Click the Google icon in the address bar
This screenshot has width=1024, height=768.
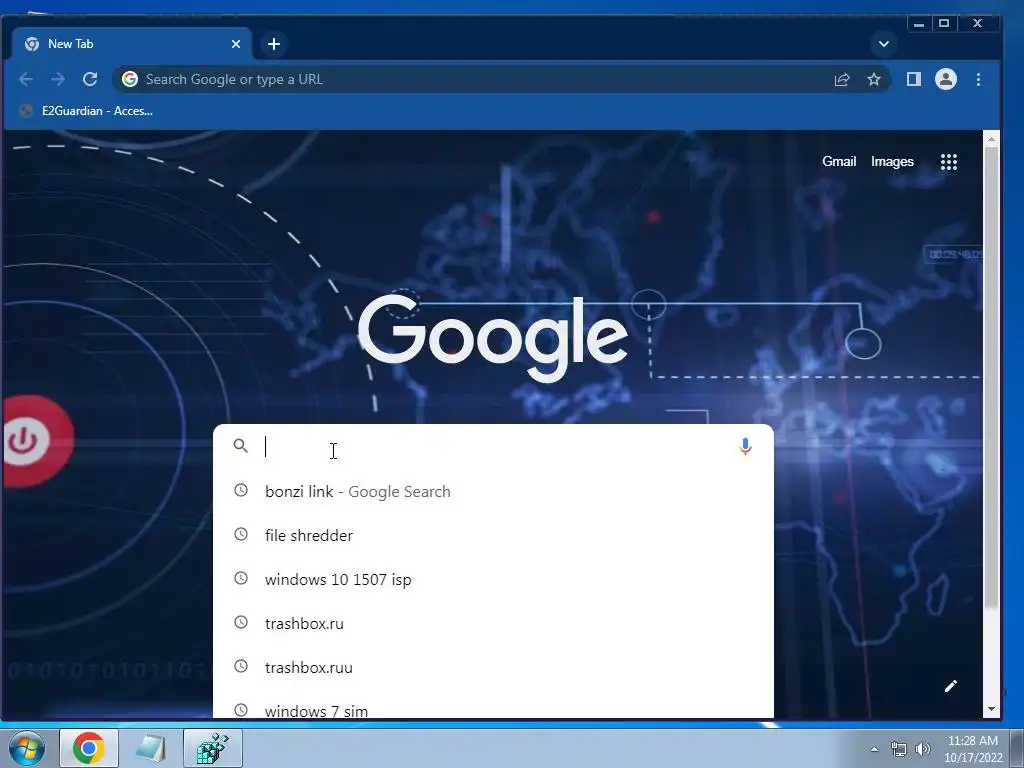click(130, 79)
